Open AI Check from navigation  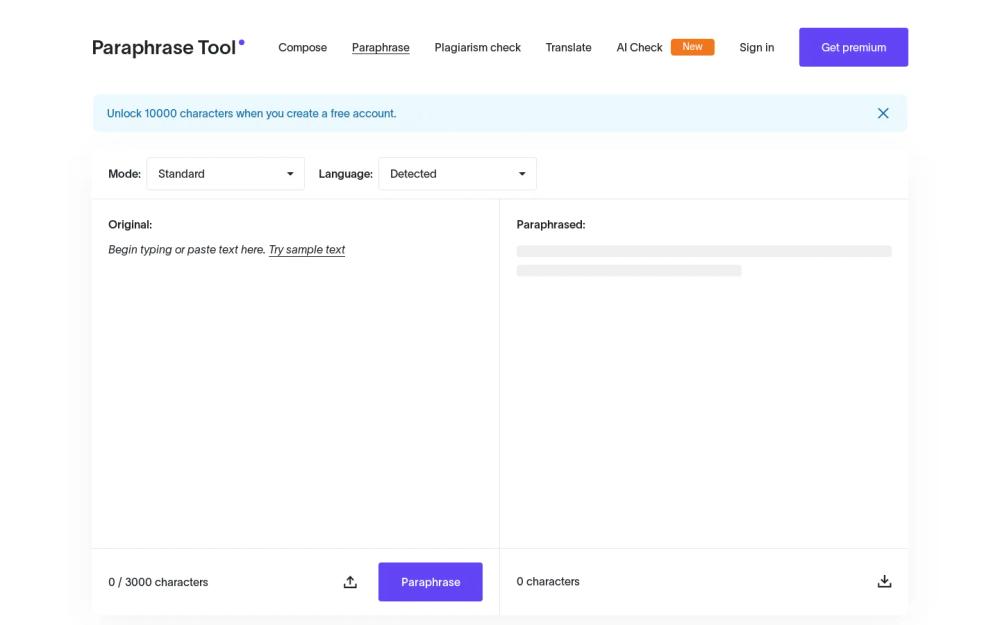(639, 47)
